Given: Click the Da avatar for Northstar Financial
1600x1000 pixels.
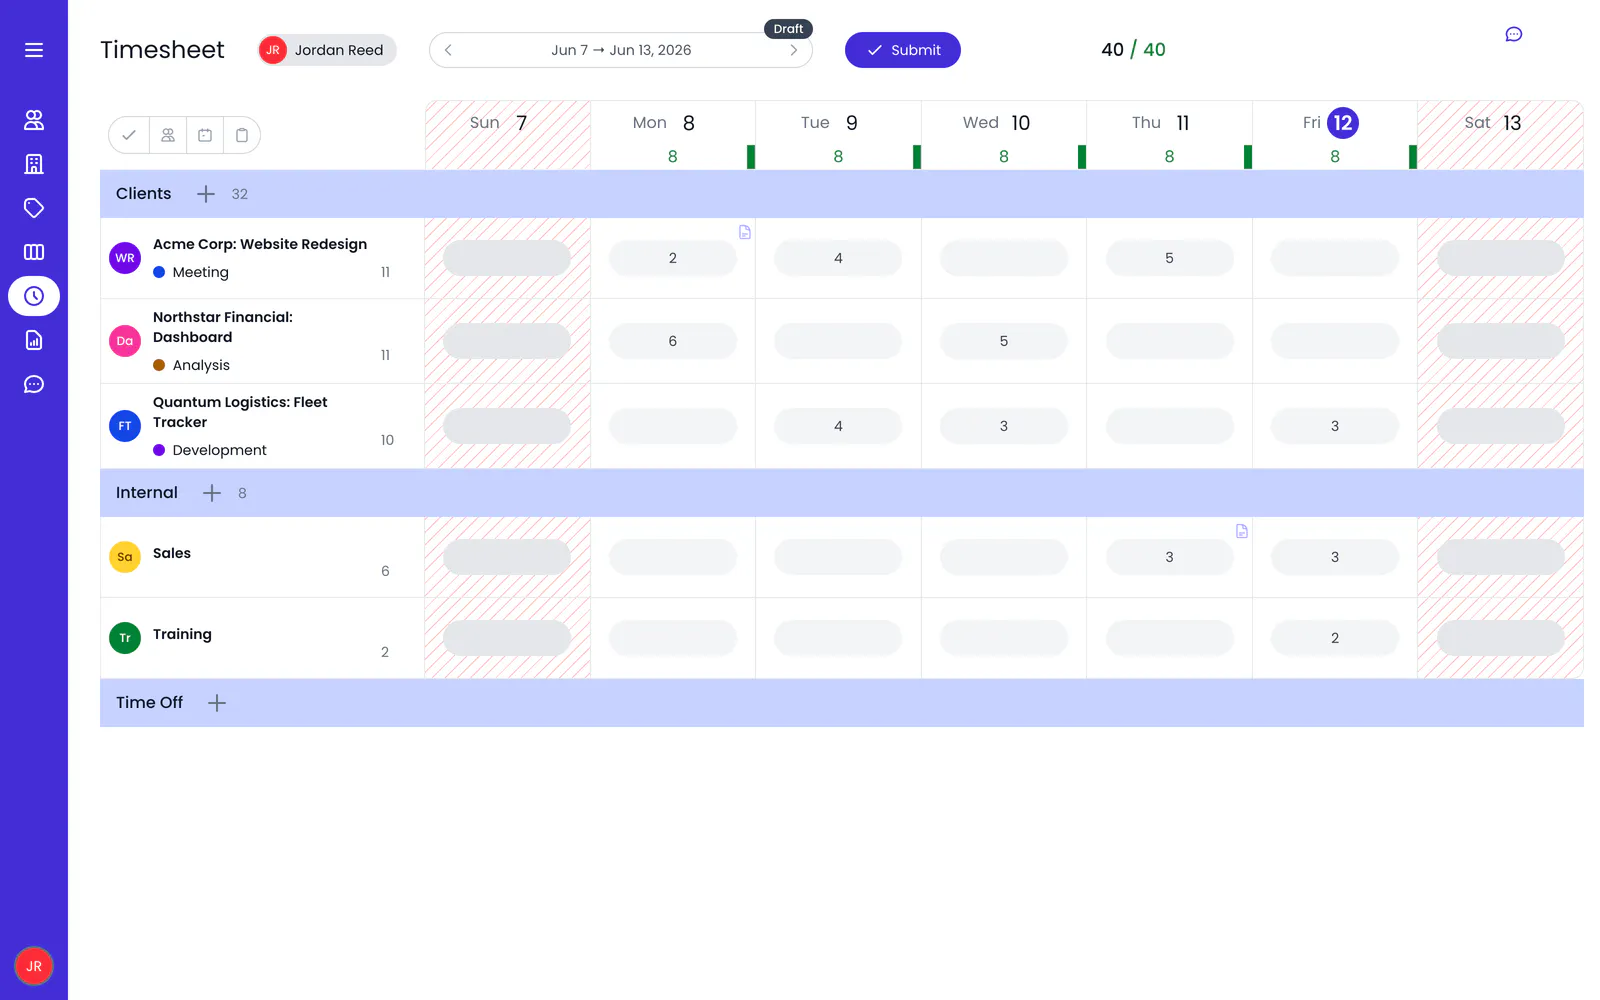Looking at the screenshot, I should 125,341.
